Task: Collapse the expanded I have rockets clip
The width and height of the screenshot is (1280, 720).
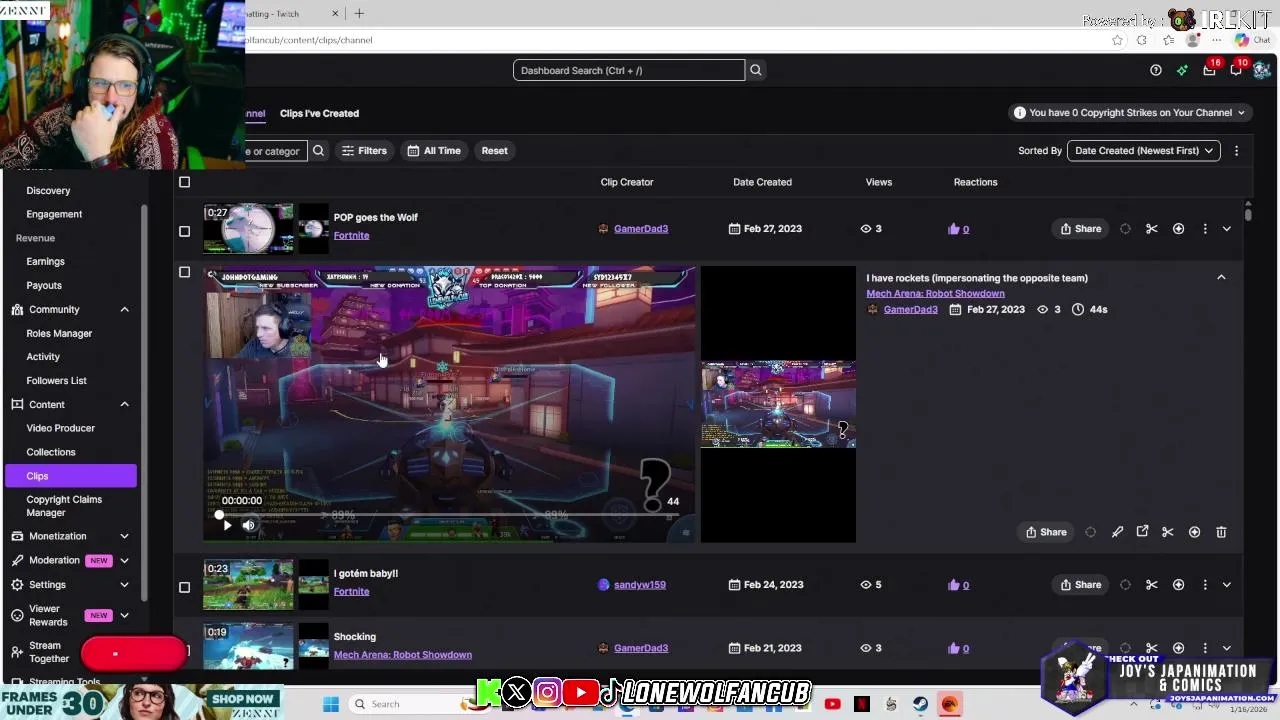Action: click(1221, 277)
